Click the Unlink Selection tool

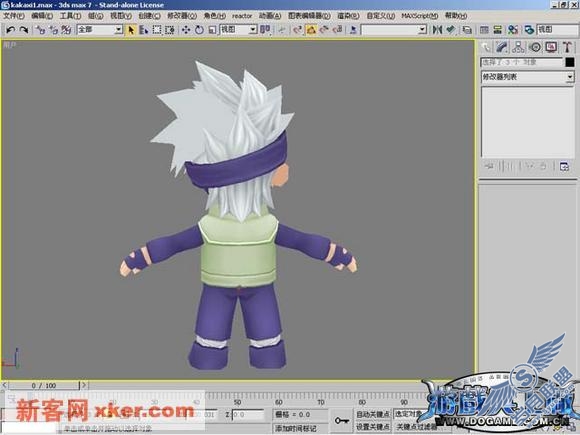tap(54, 30)
